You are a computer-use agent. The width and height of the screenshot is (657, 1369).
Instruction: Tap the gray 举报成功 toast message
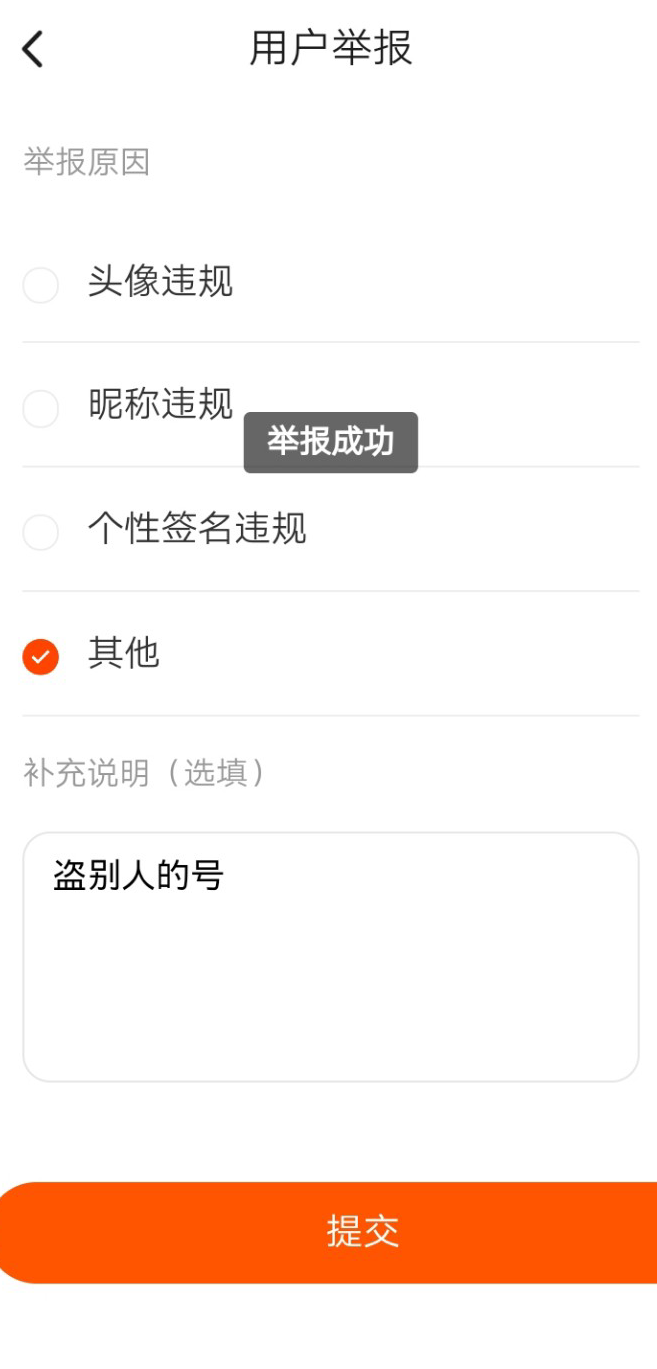[330, 442]
